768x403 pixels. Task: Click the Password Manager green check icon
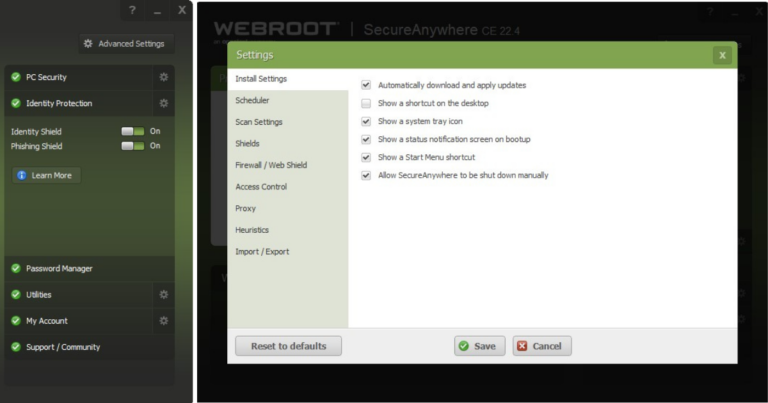16,269
